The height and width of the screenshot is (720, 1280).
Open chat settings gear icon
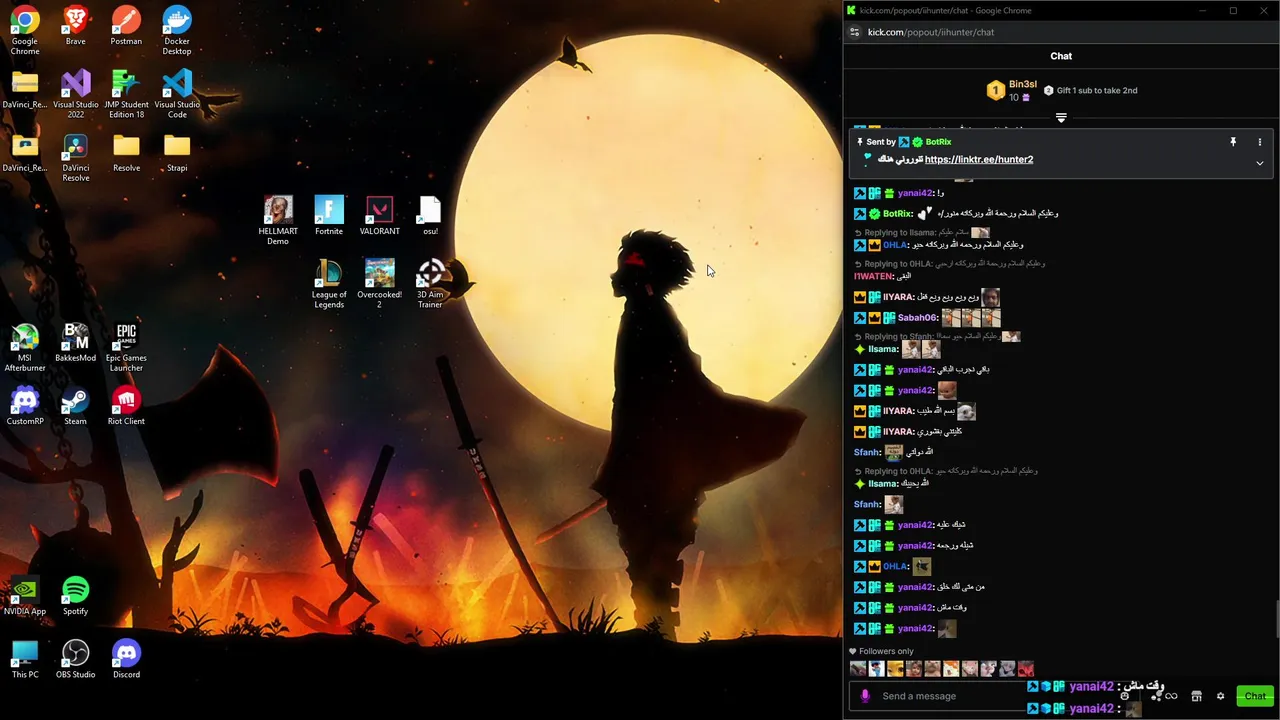1220,696
